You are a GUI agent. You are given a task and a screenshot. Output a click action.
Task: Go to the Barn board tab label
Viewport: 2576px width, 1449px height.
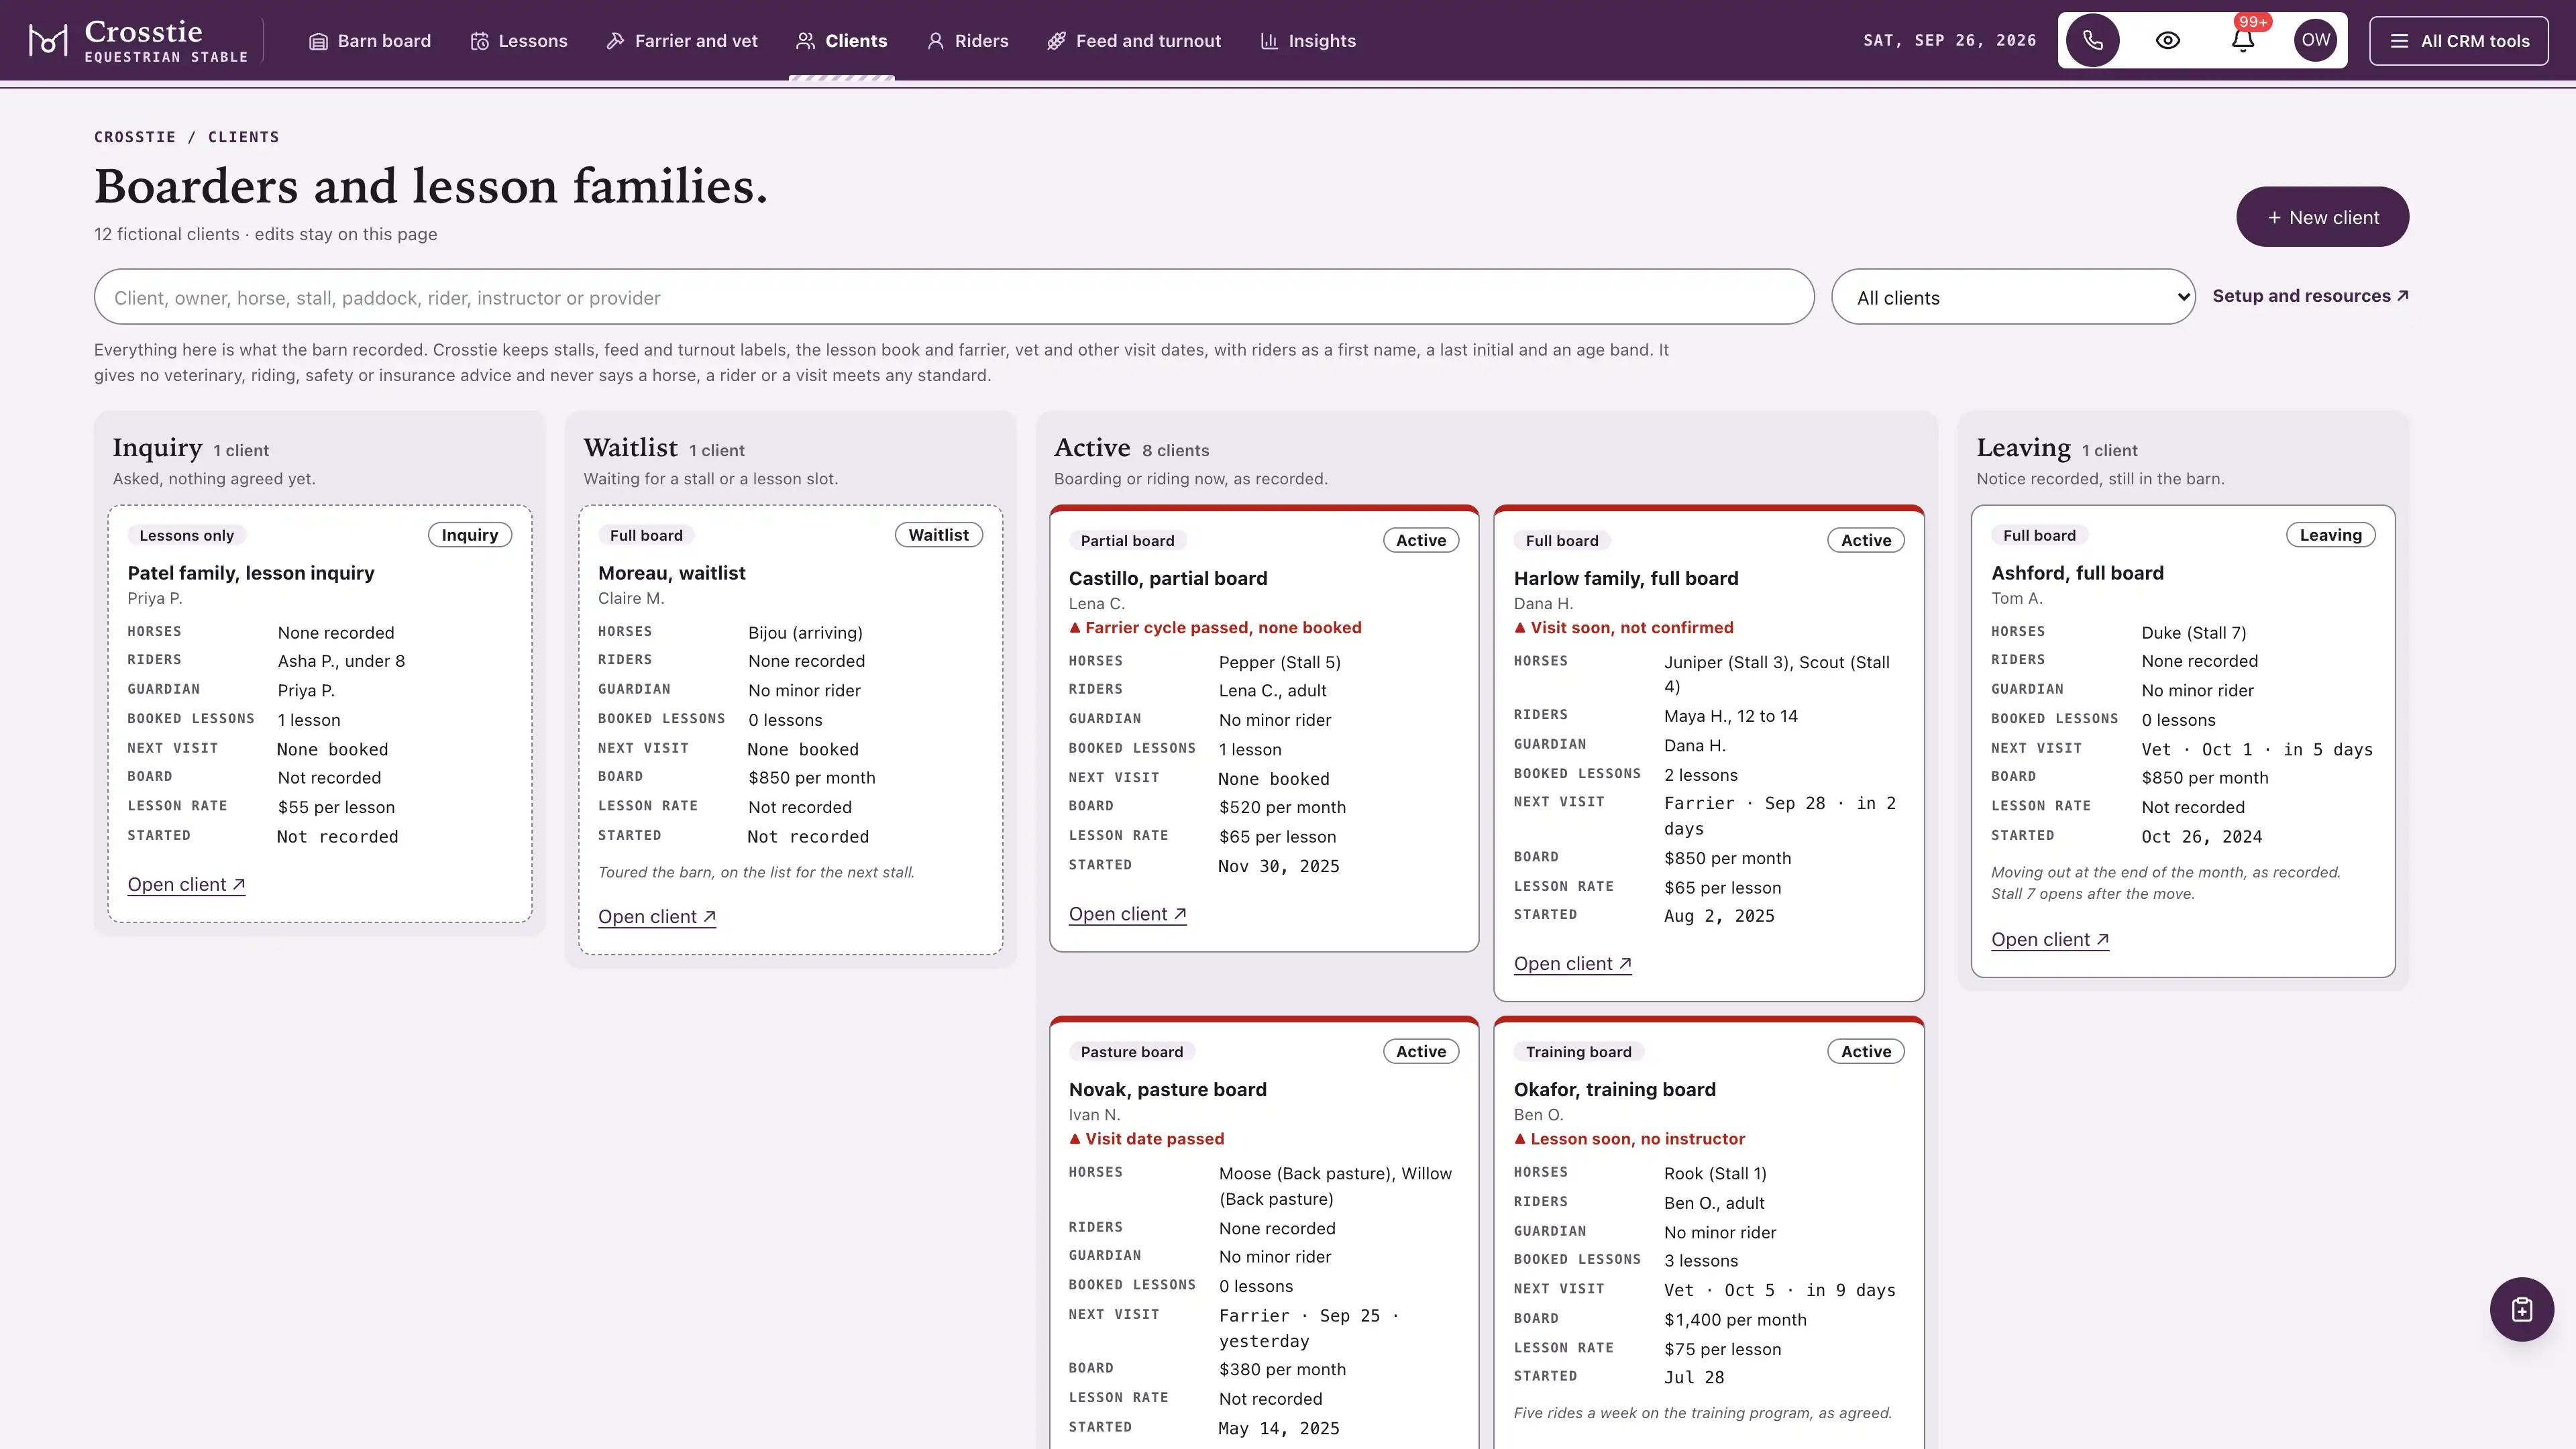tap(384, 41)
